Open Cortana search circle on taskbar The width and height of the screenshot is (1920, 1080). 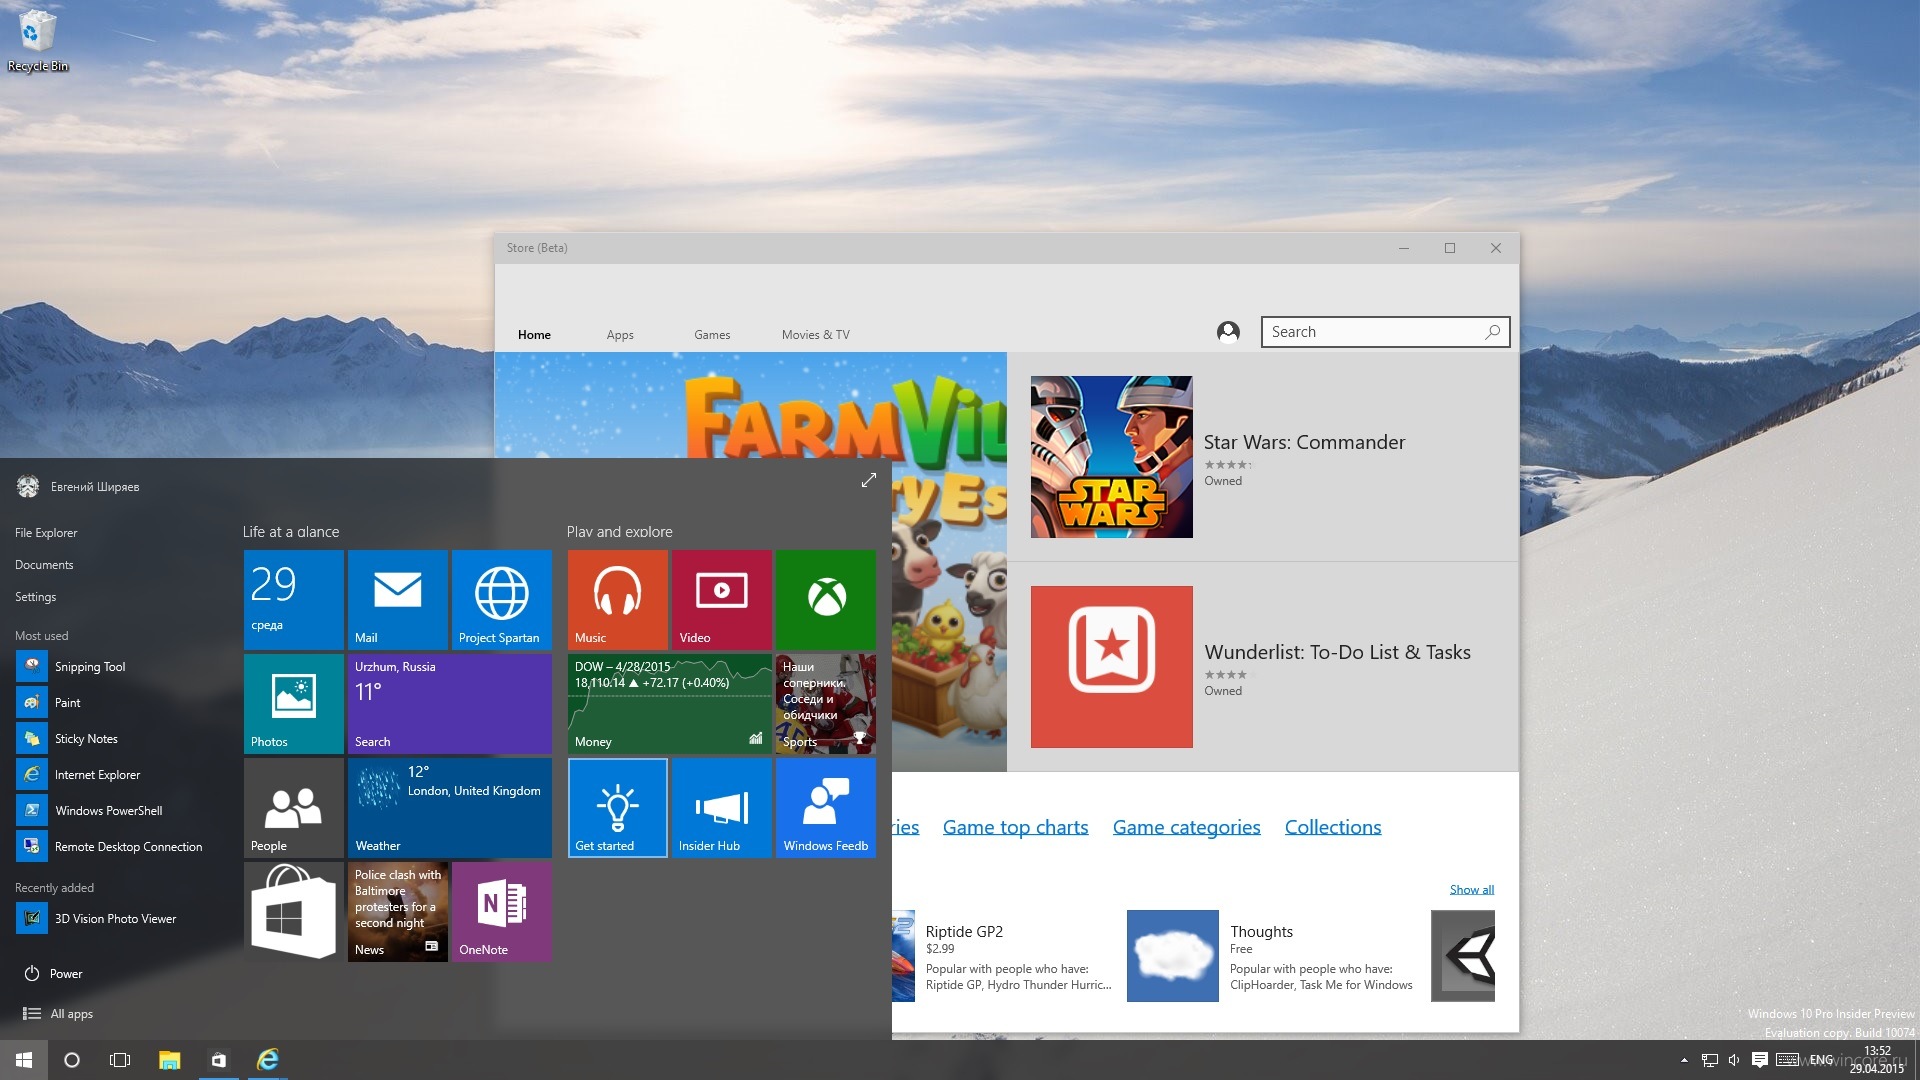(72, 1060)
